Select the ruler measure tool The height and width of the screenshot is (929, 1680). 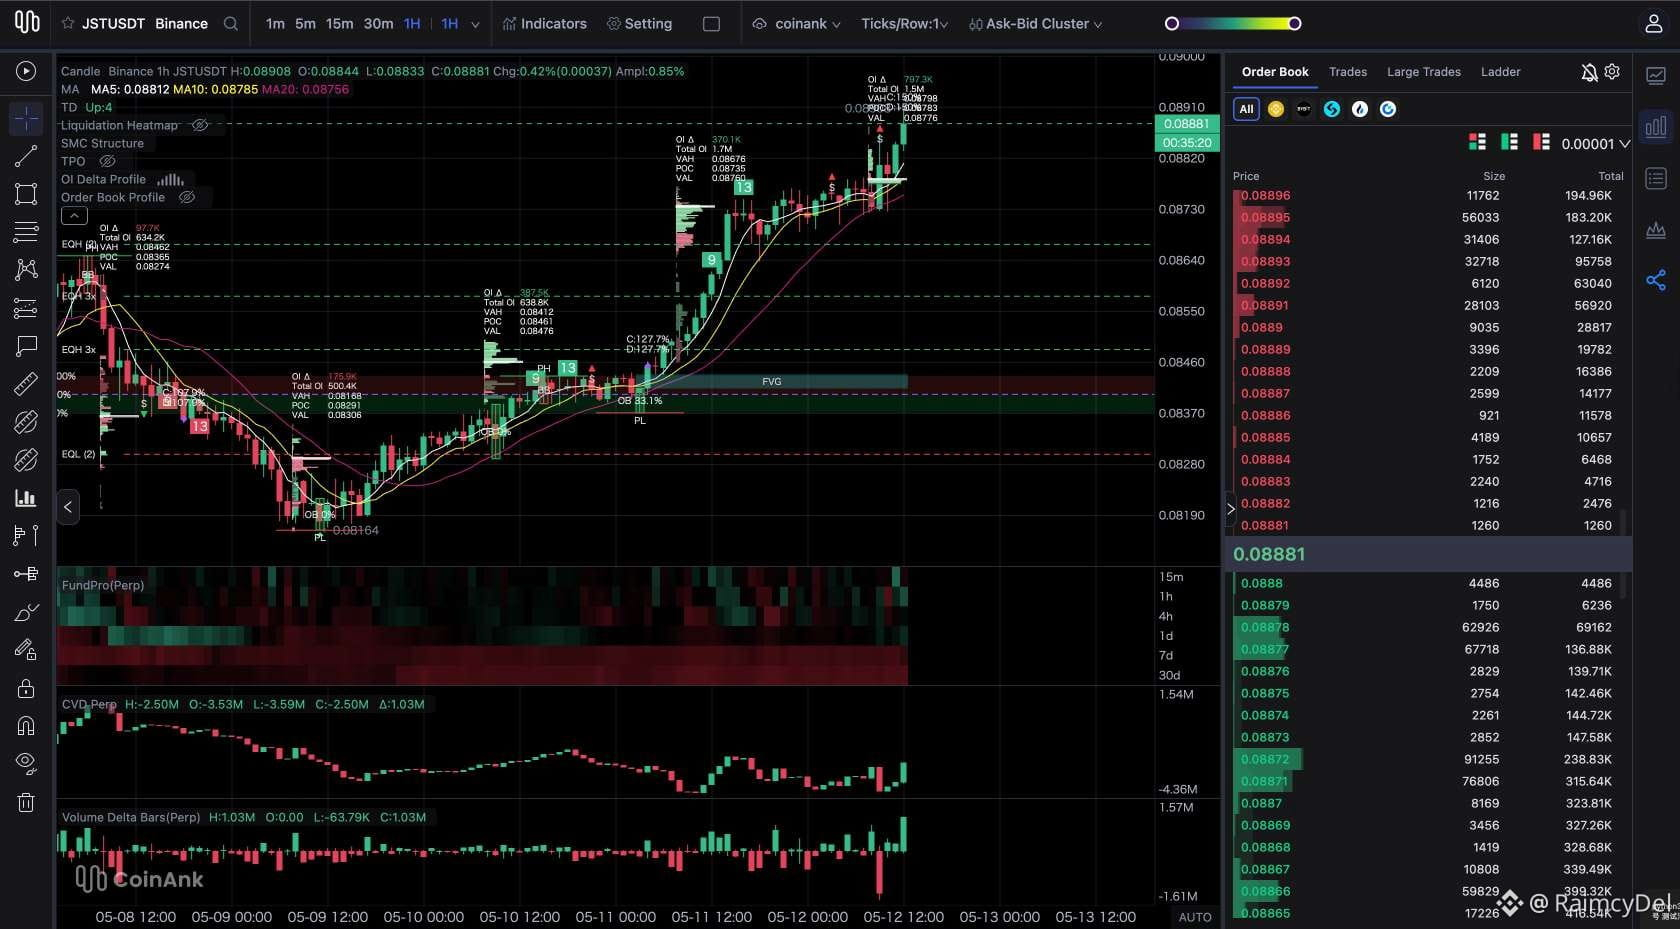(26, 384)
